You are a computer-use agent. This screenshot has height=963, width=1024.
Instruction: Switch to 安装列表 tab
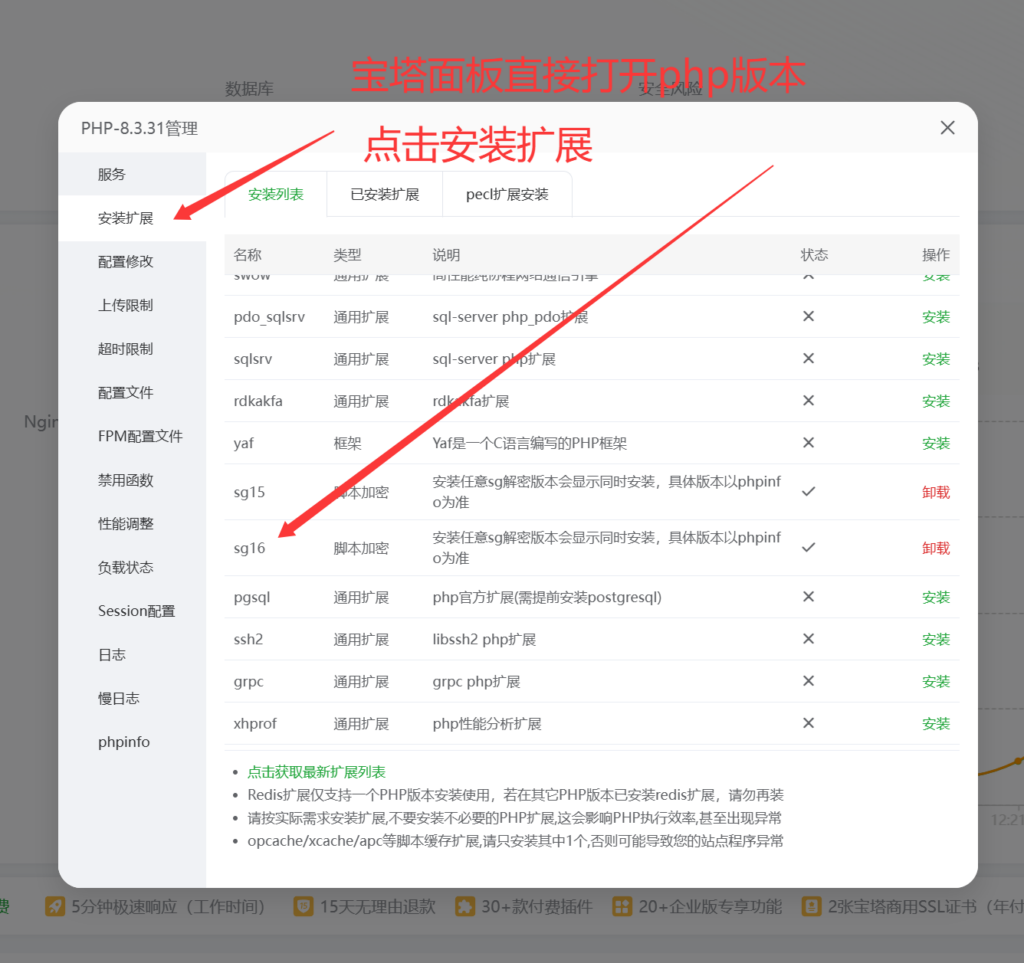click(x=276, y=195)
